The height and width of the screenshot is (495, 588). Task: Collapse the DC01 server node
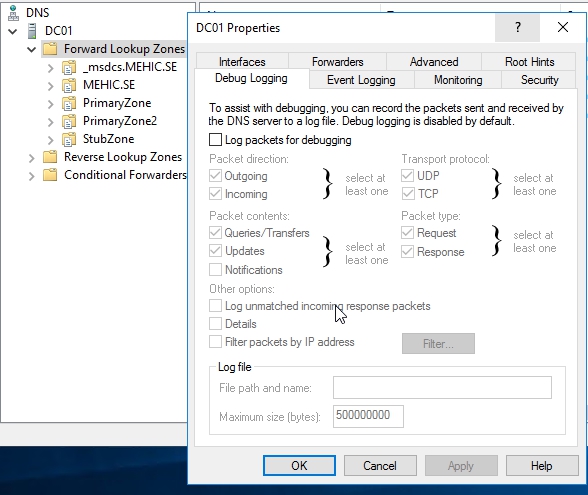(13, 31)
